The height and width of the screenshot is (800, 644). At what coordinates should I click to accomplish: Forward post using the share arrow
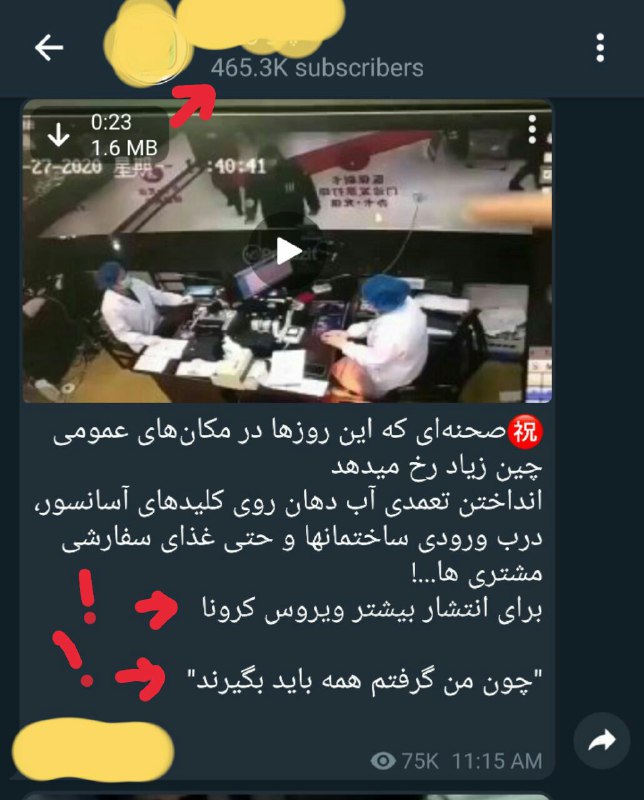tap(602, 740)
